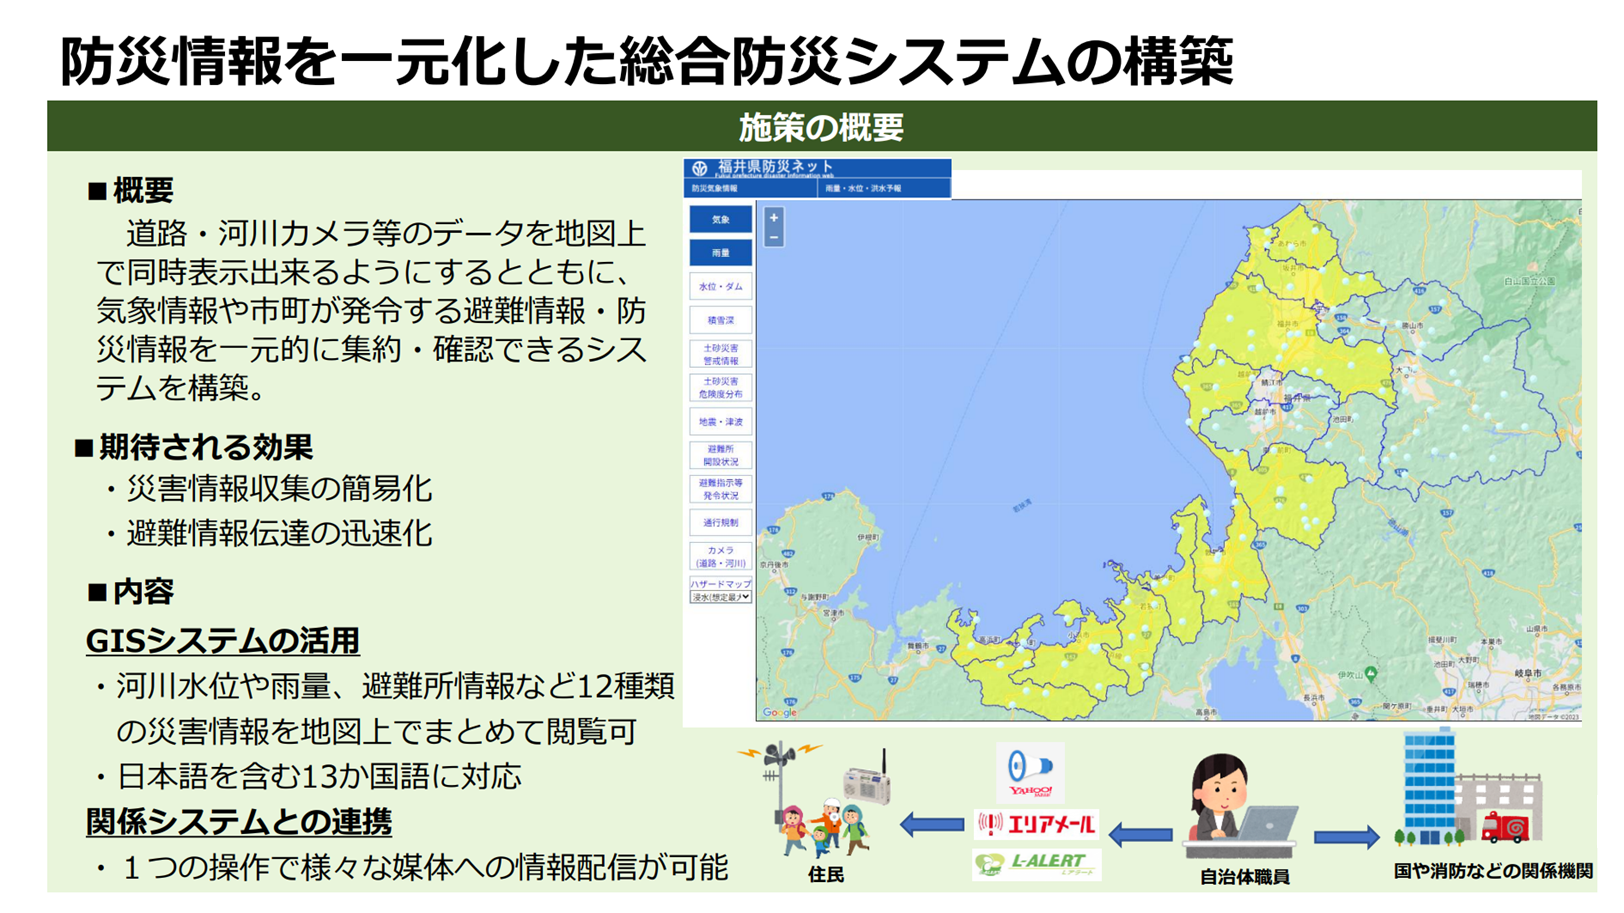This screenshot has height=913, width=1624.
Task: Switch to 雨量・水位・洪水予報 tab
Action: click(x=883, y=188)
